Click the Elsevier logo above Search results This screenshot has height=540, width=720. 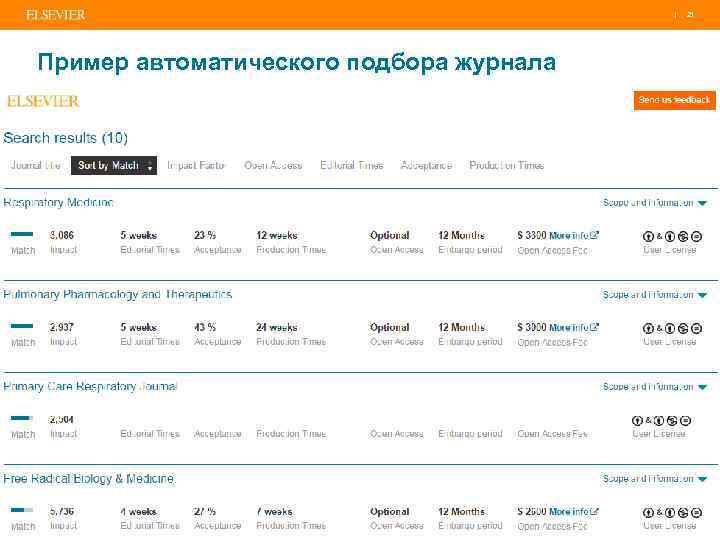43,101
